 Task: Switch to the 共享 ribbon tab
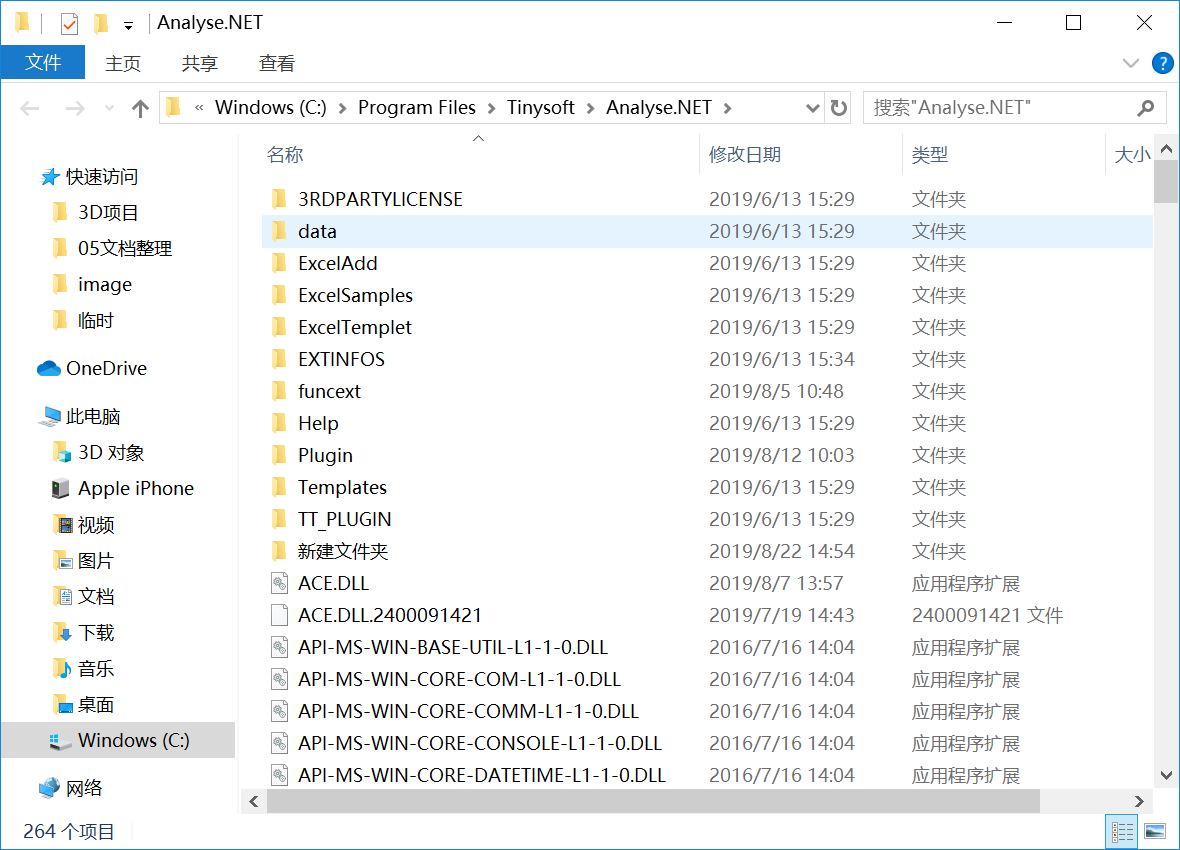click(199, 63)
